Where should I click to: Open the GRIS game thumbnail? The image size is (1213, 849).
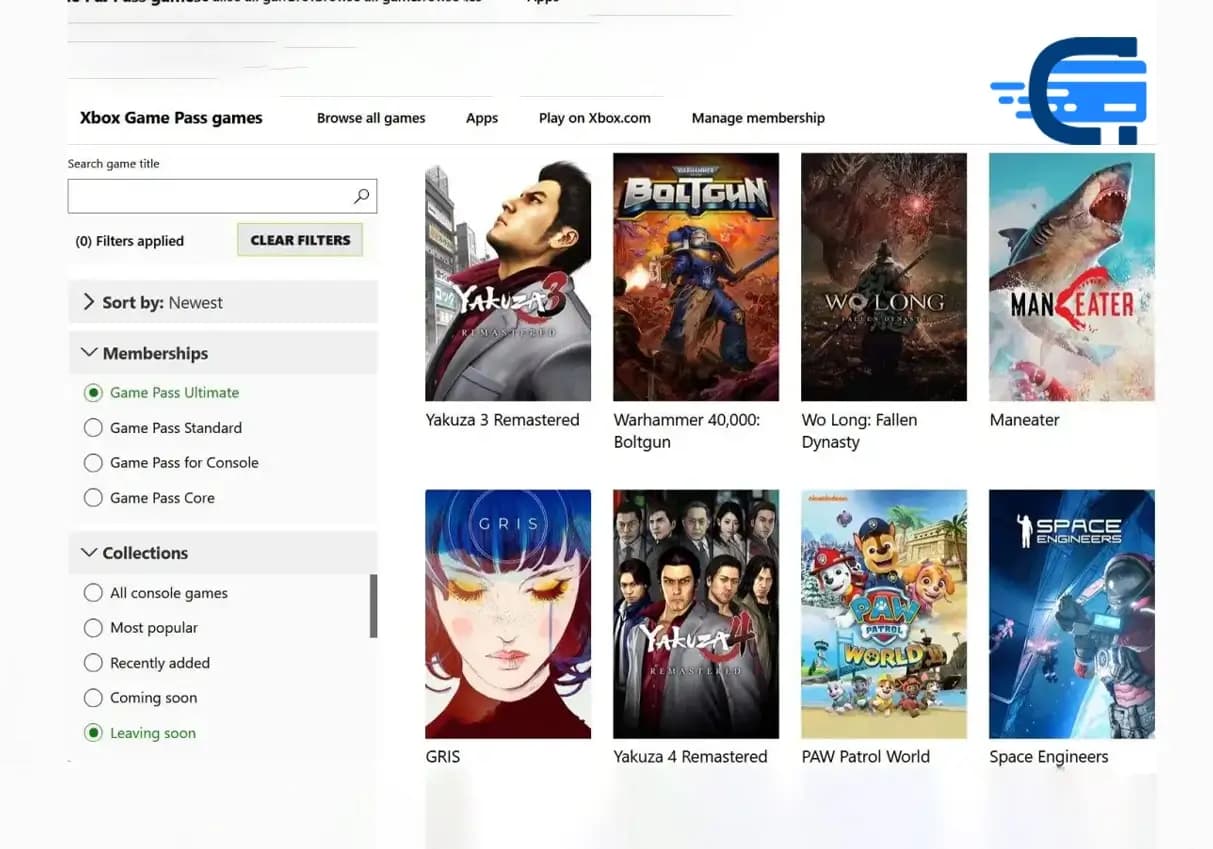(508, 613)
